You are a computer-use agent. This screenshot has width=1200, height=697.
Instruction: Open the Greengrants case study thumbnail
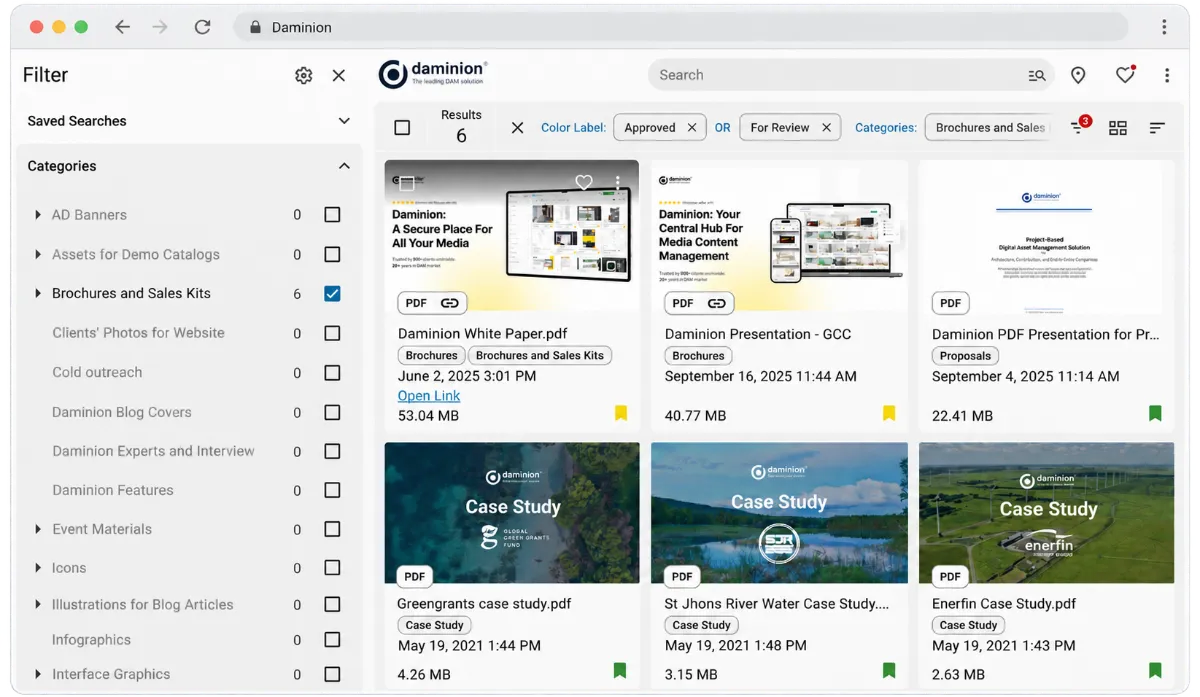512,513
